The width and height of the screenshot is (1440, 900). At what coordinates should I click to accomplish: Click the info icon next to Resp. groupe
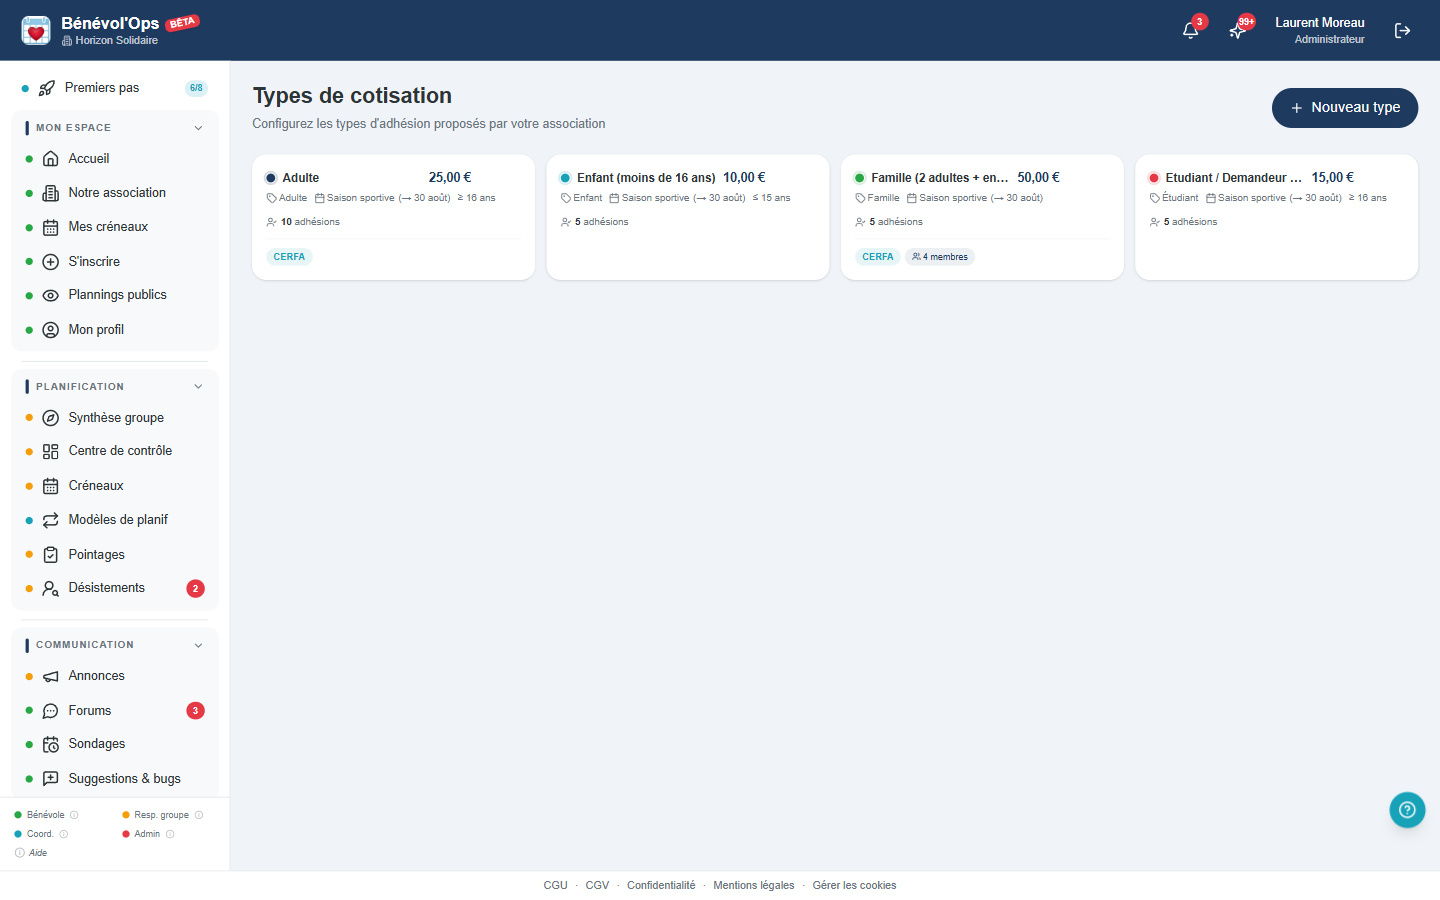click(x=199, y=815)
